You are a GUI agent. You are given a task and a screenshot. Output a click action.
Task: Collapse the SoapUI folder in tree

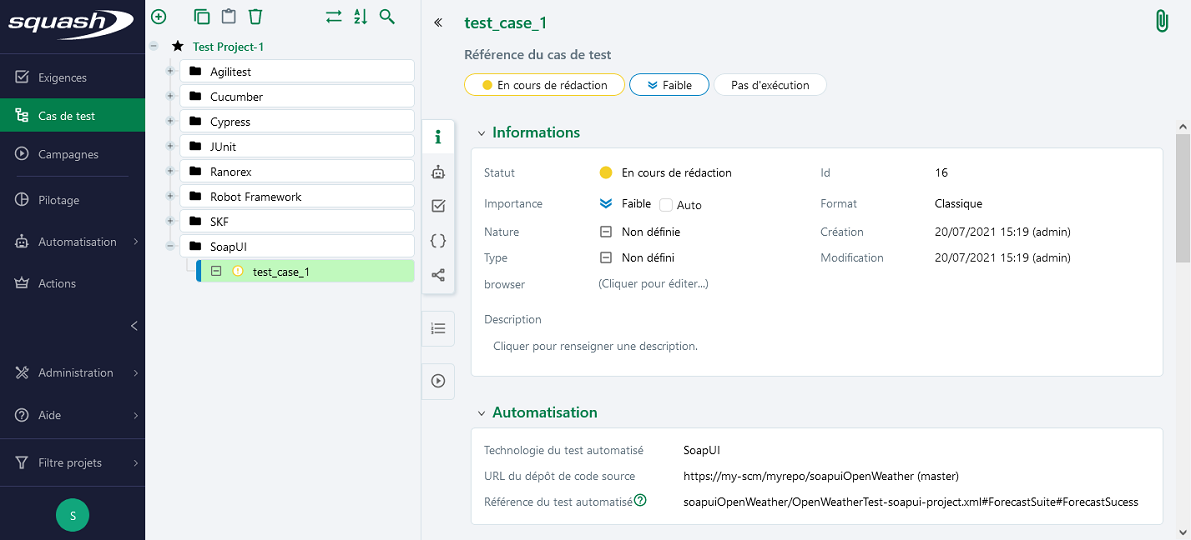click(x=170, y=246)
